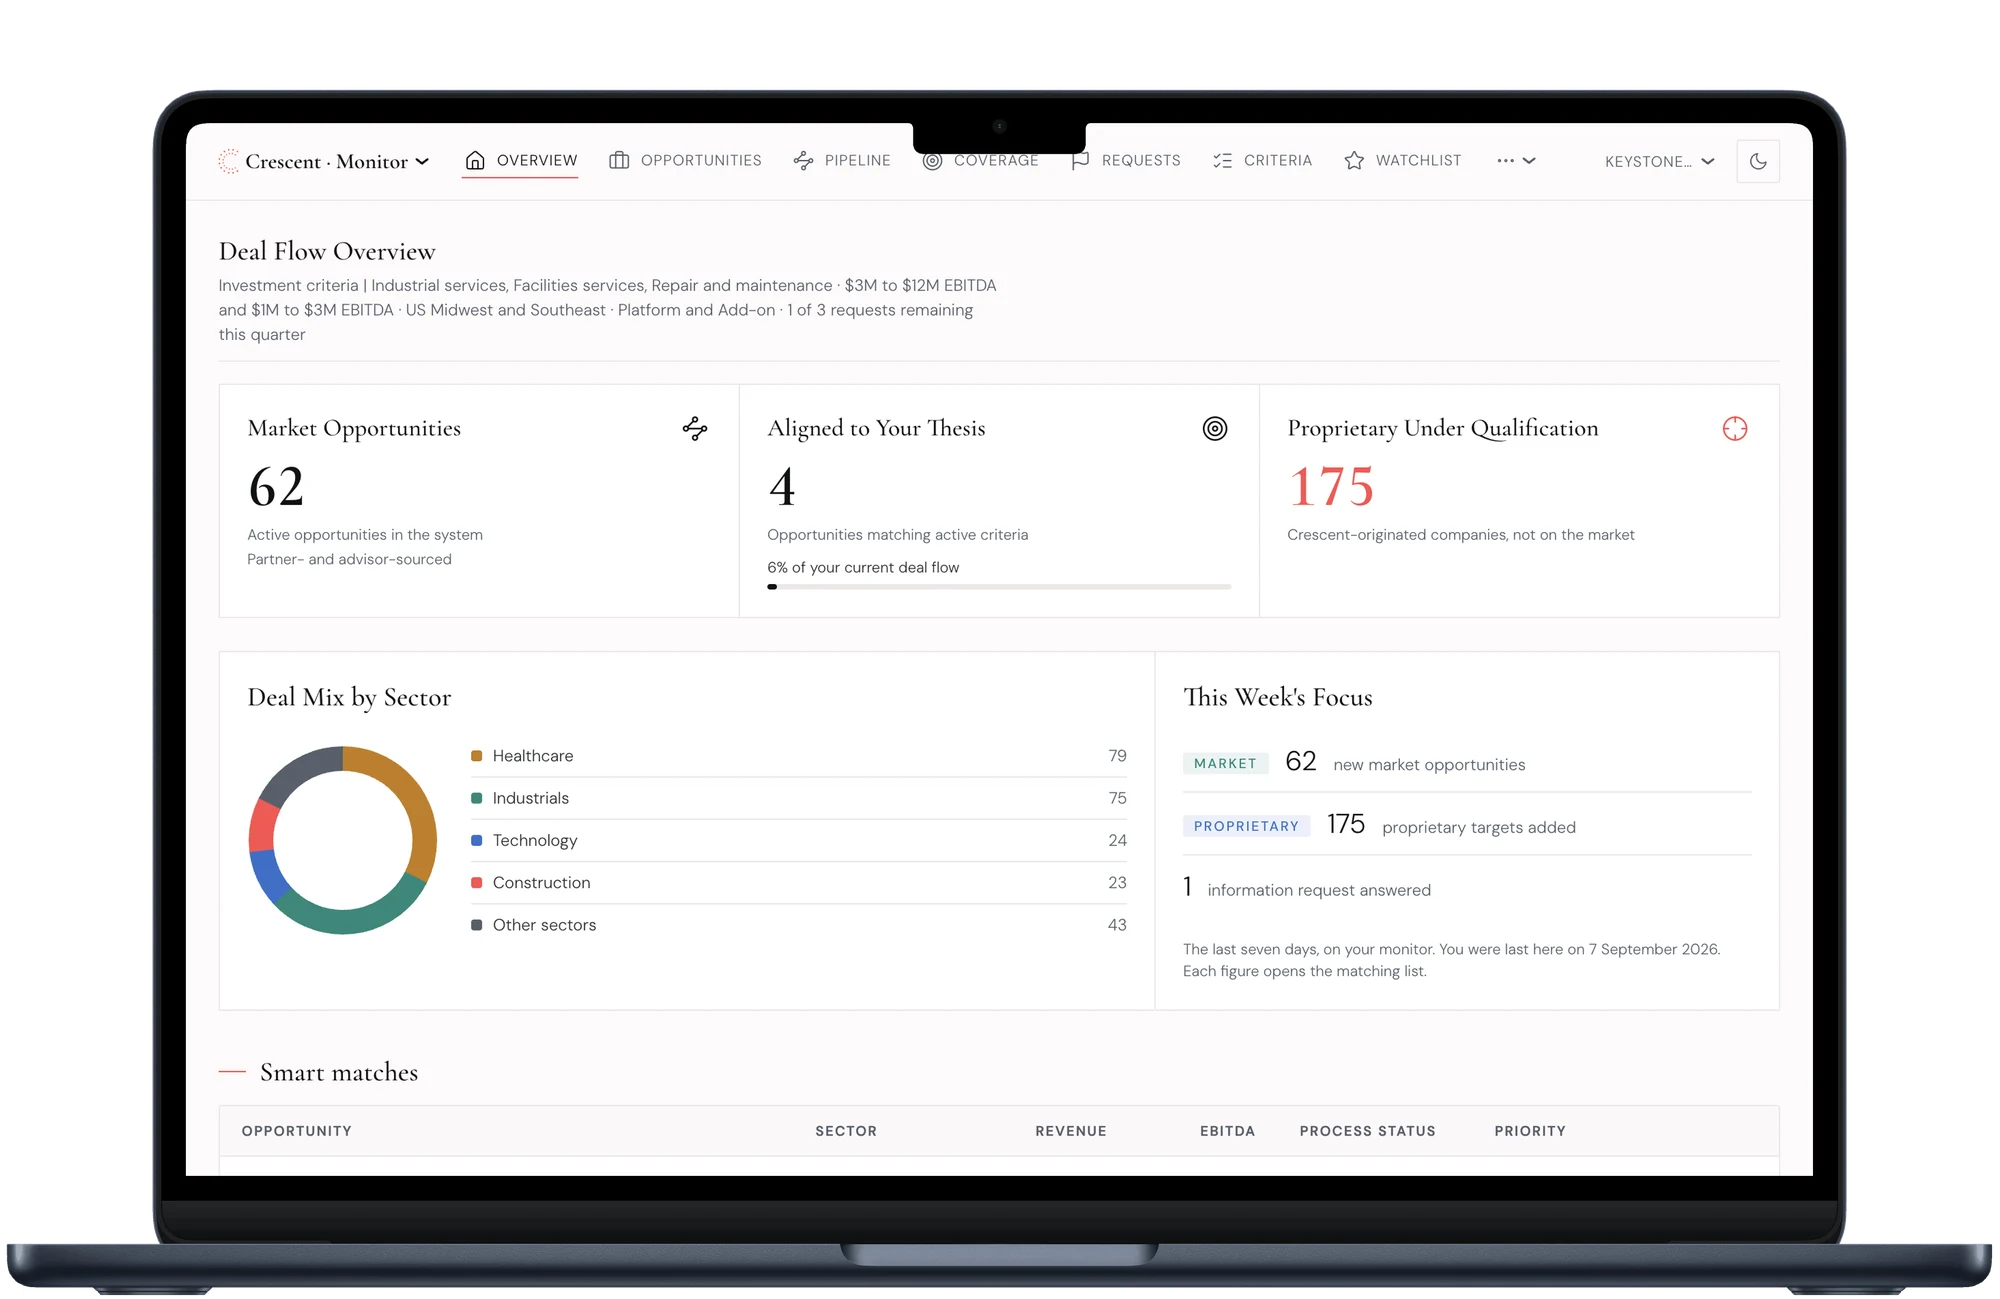Screen dimensions: 2000x1299
Task: Toggle dark mode with the moon button
Action: coord(1758,161)
